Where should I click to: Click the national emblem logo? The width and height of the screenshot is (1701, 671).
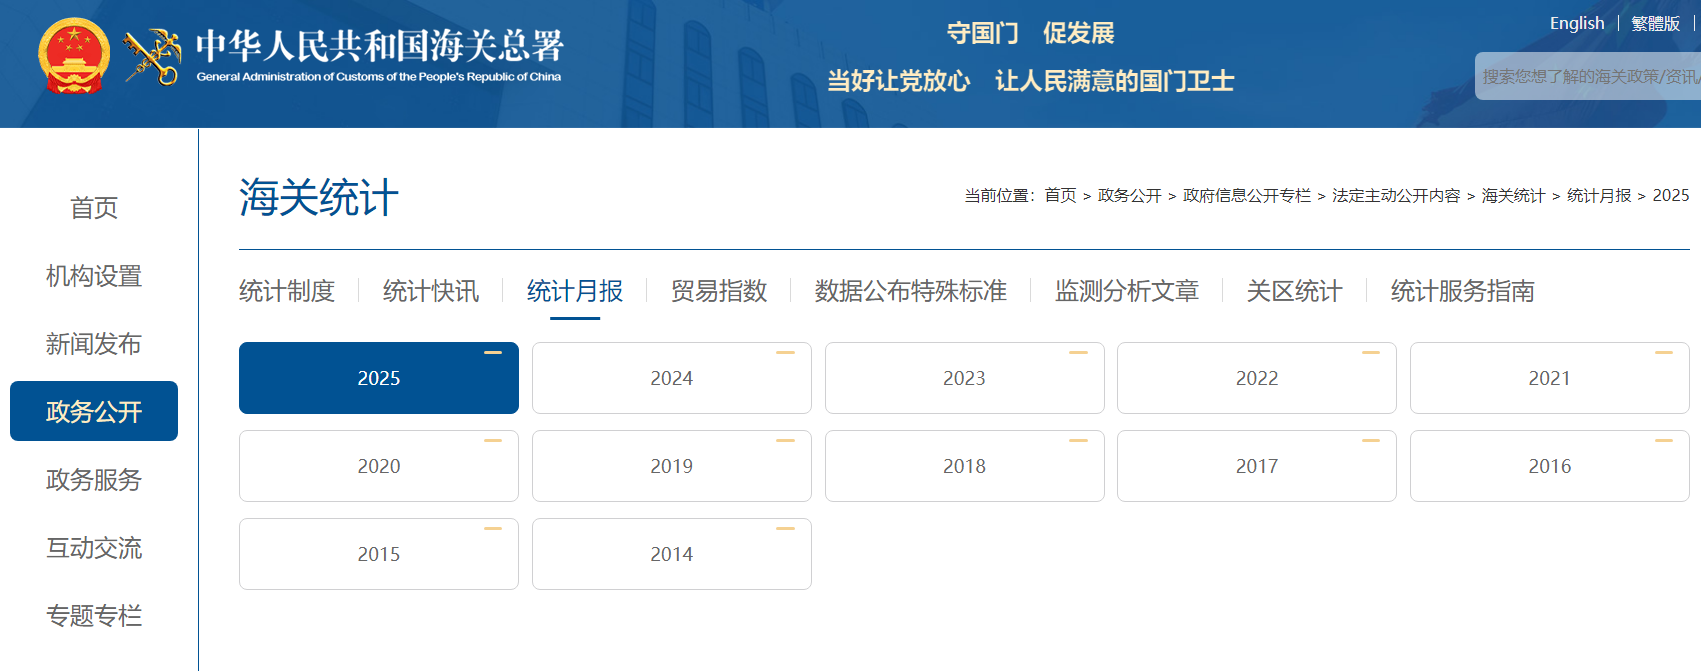73,56
